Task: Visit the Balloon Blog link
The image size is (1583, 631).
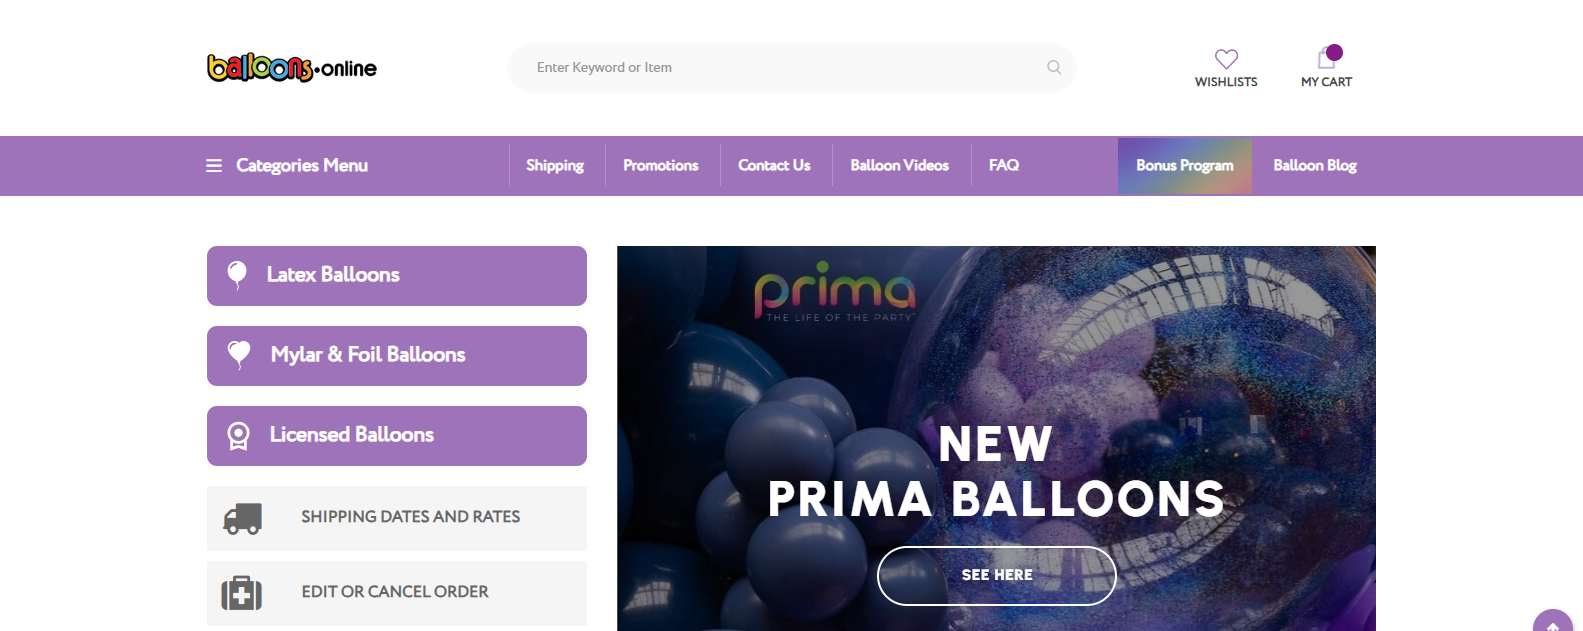Action: point(1315,166)
